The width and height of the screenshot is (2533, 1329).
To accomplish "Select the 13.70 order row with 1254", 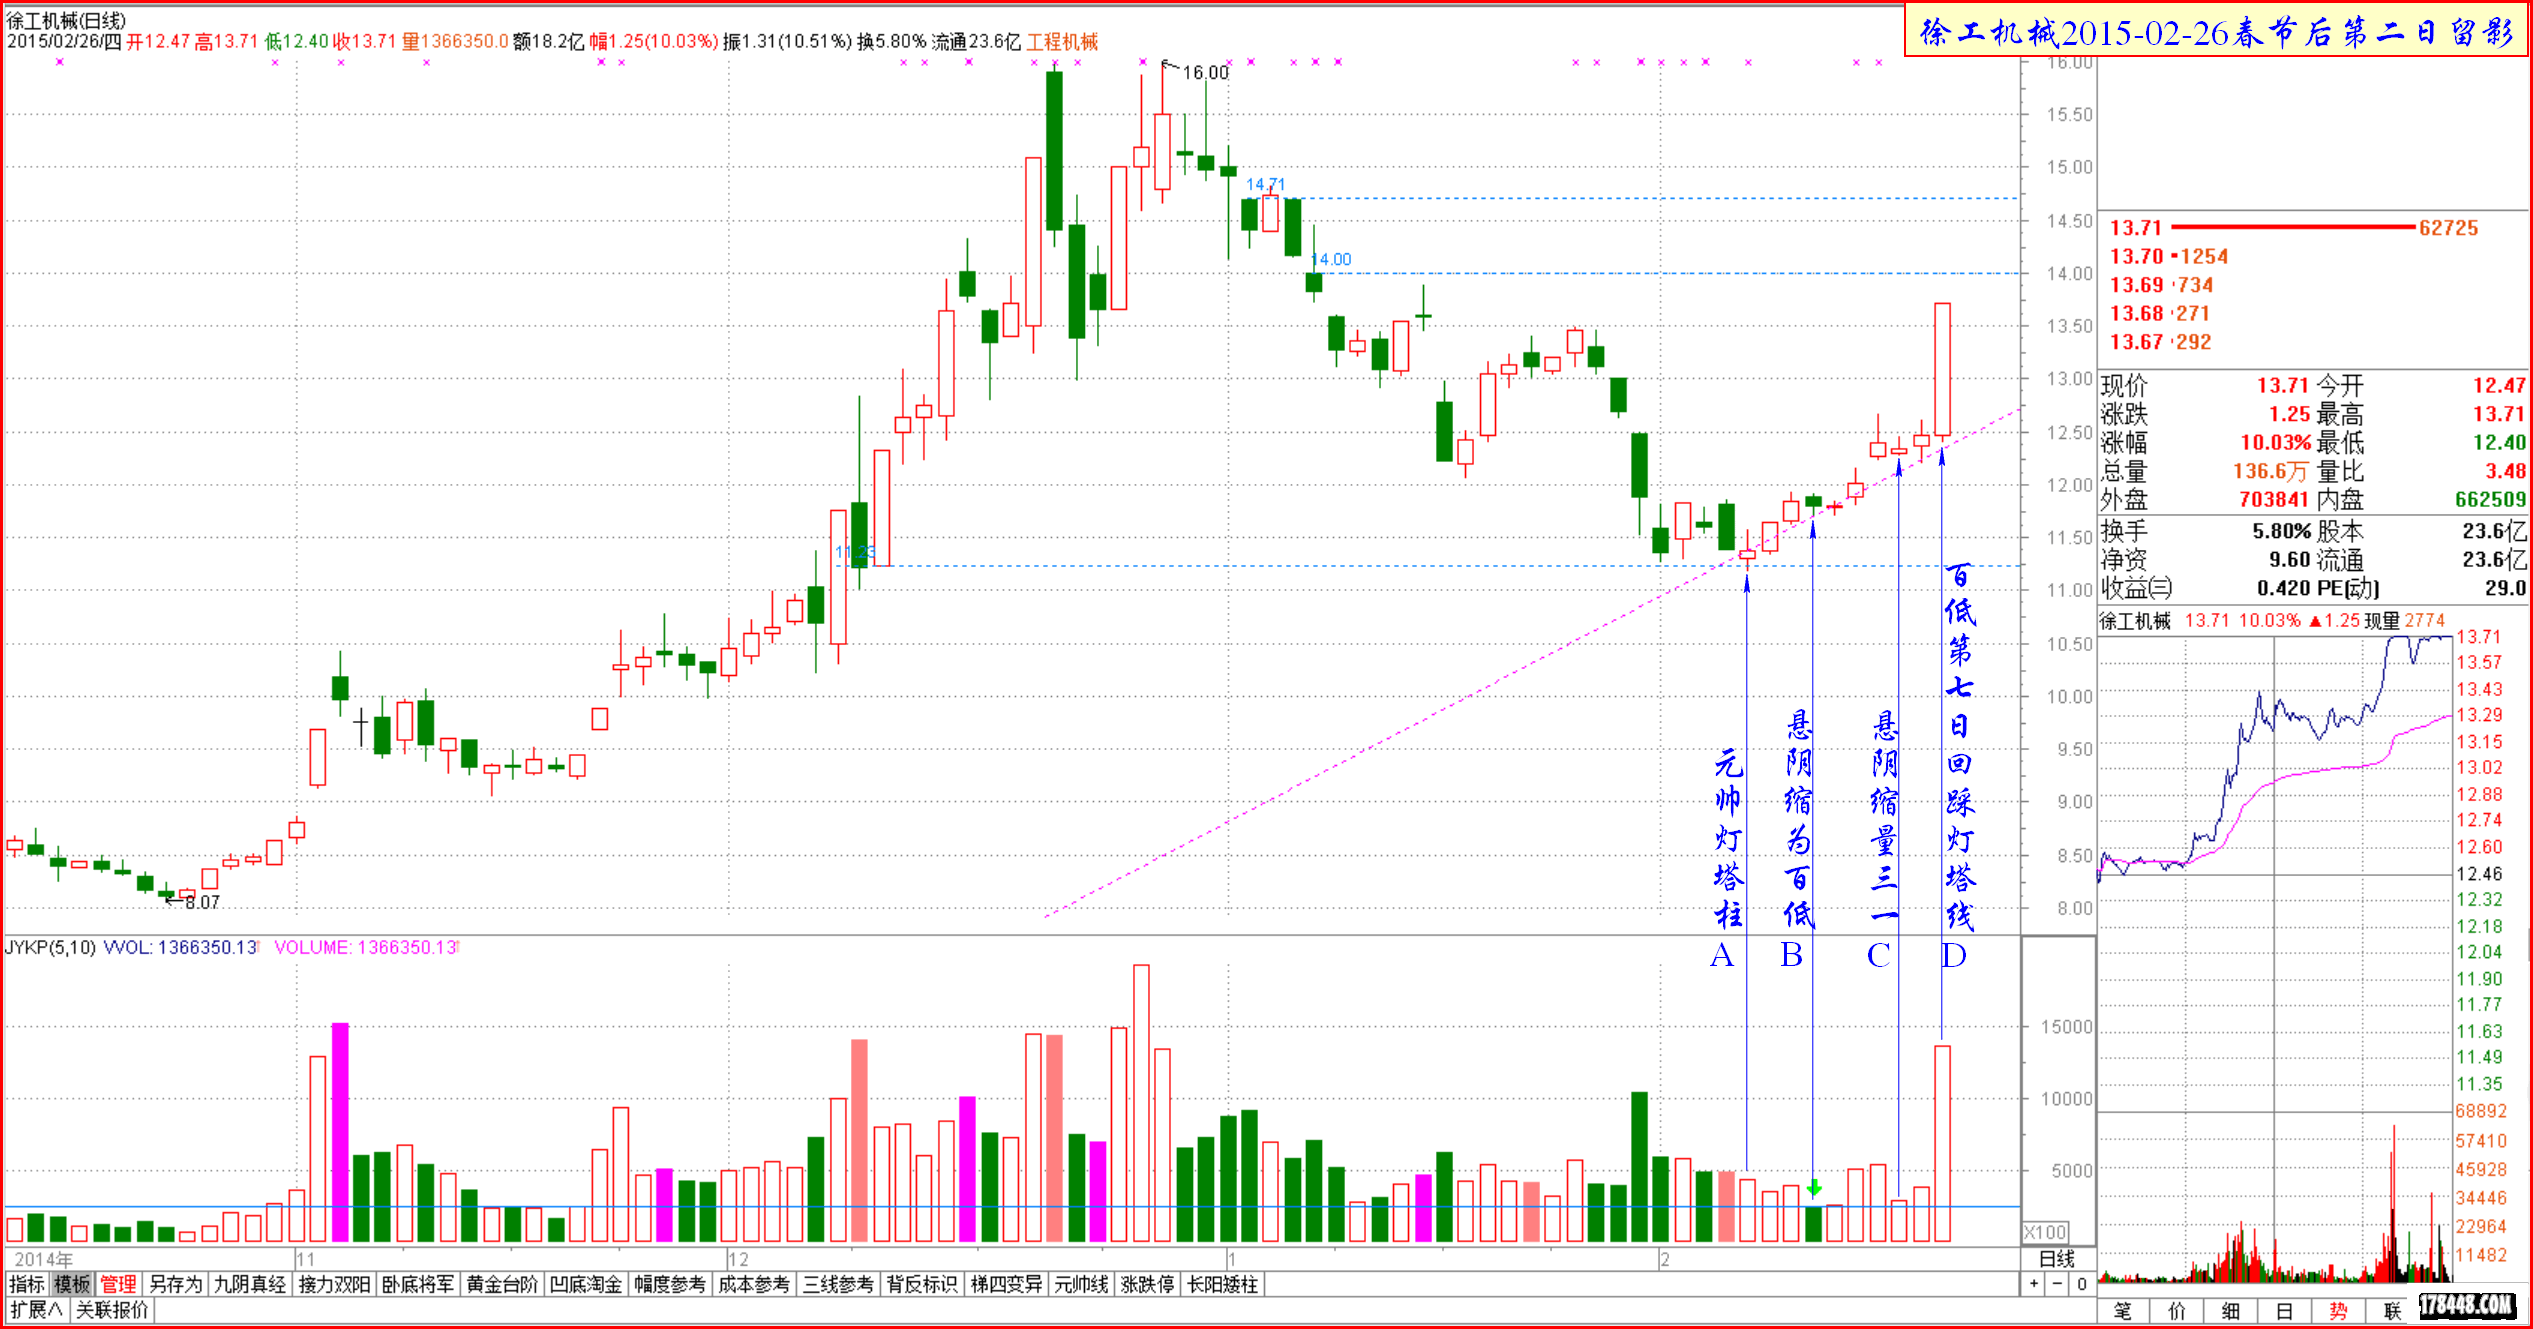I will (x=2169, y=256).
